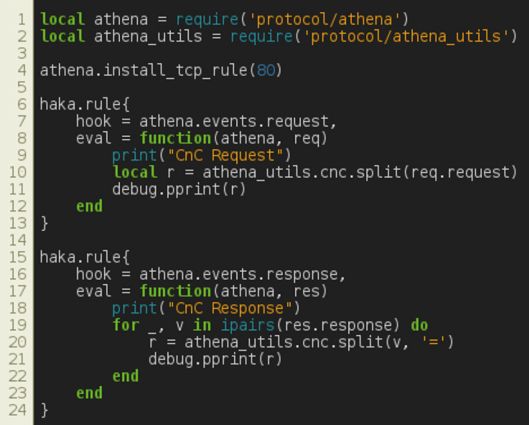Click line number 1 in the gutter

click(x=22, y=20)
